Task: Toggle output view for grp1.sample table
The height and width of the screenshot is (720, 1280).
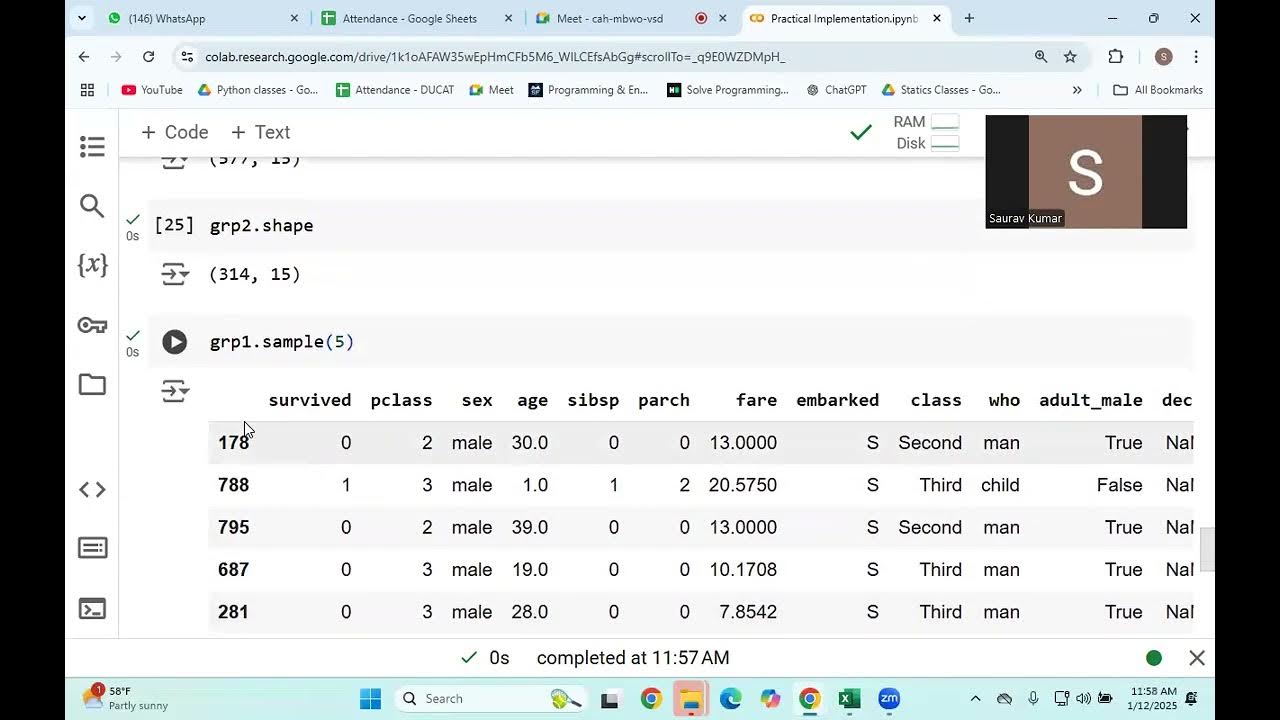Action: (x=175, y=391)
